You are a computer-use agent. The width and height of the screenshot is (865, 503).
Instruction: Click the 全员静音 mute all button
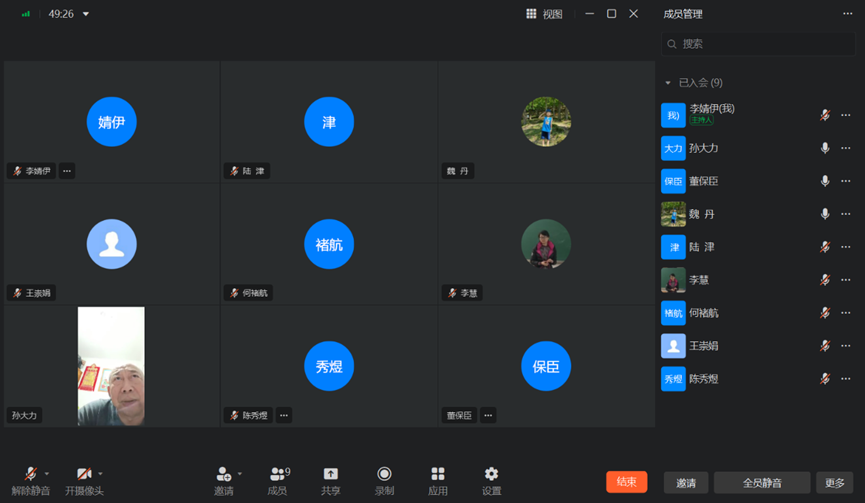click(x=762, y=483)
